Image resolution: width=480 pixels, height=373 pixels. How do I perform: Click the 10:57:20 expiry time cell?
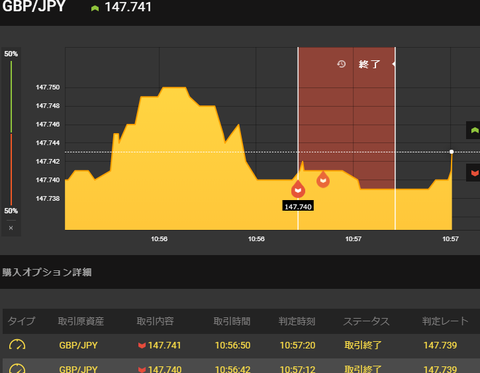[x=298, y=345]
